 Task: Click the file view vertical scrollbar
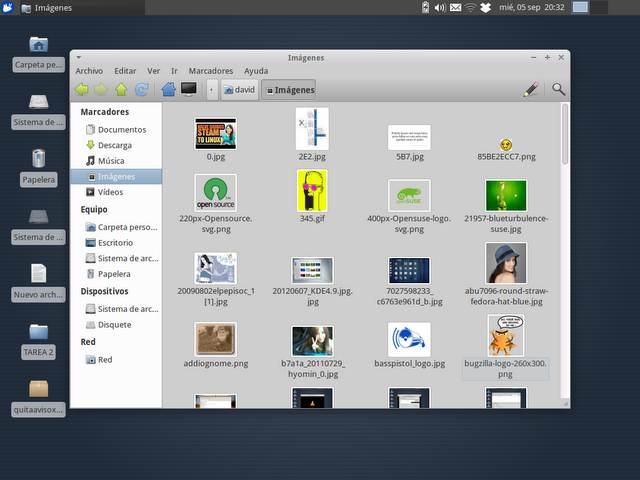pyautogui.click(x=565, y=135)
